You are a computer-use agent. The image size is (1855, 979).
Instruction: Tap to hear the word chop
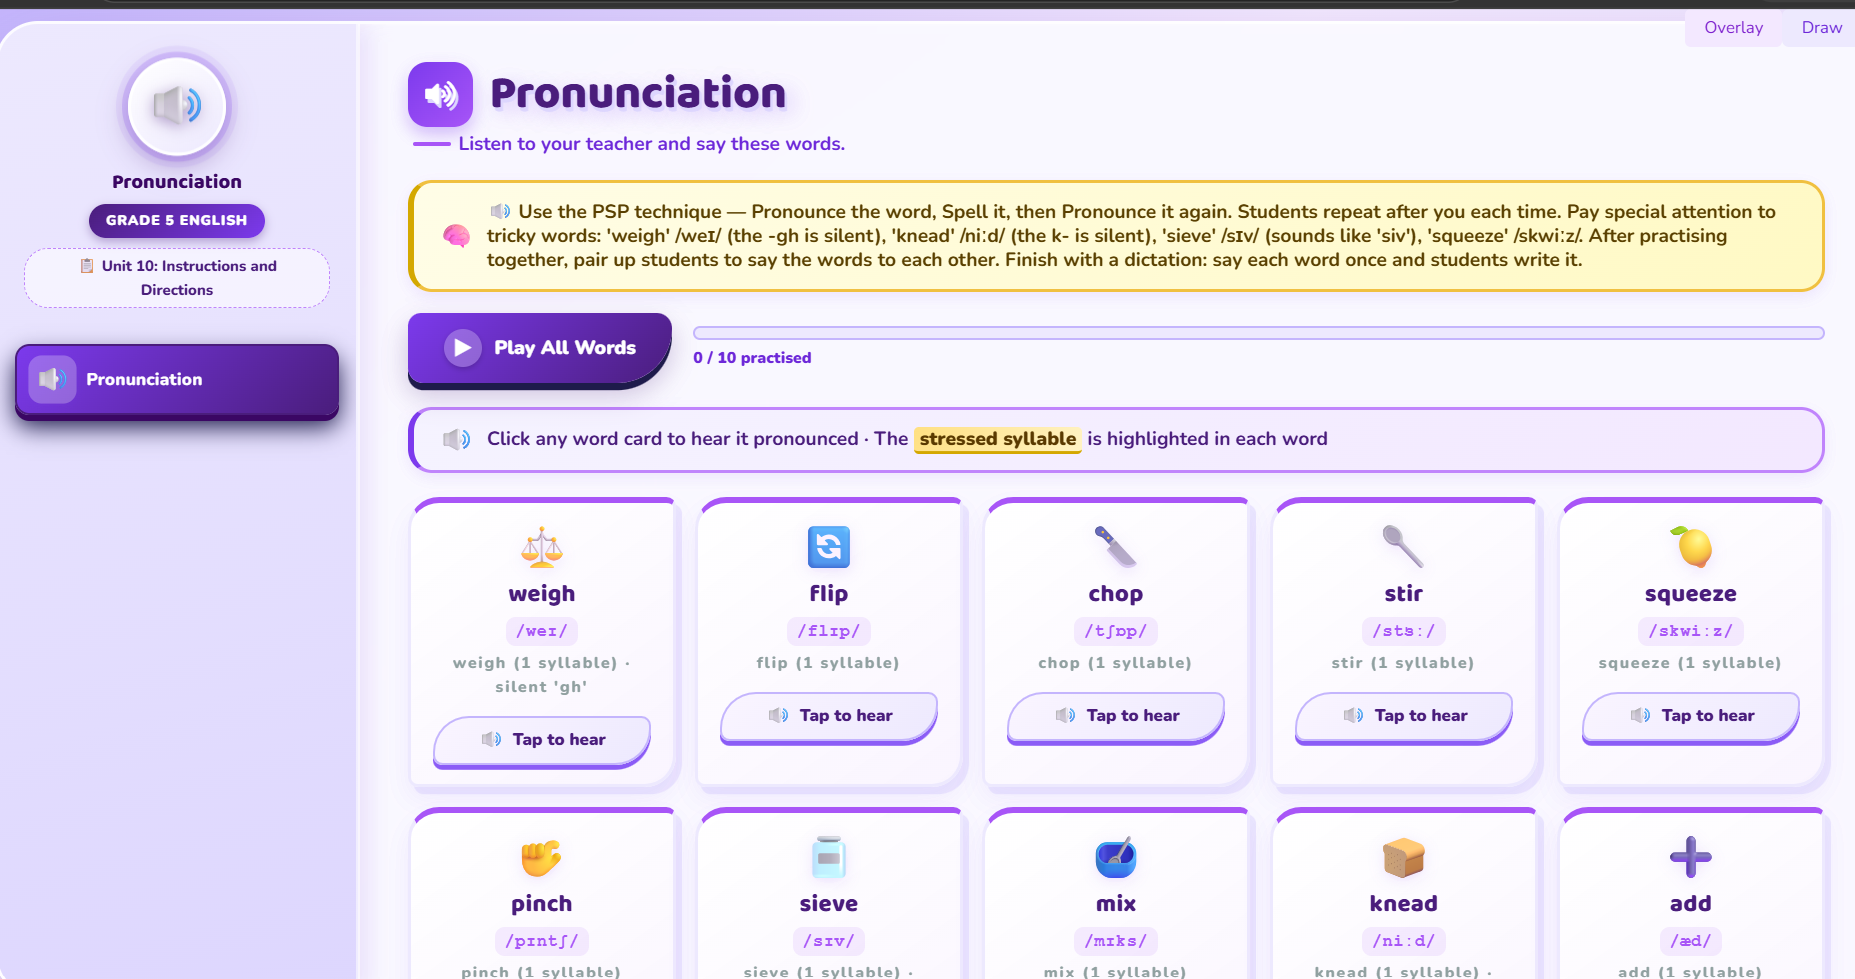tap(1116, 716)
